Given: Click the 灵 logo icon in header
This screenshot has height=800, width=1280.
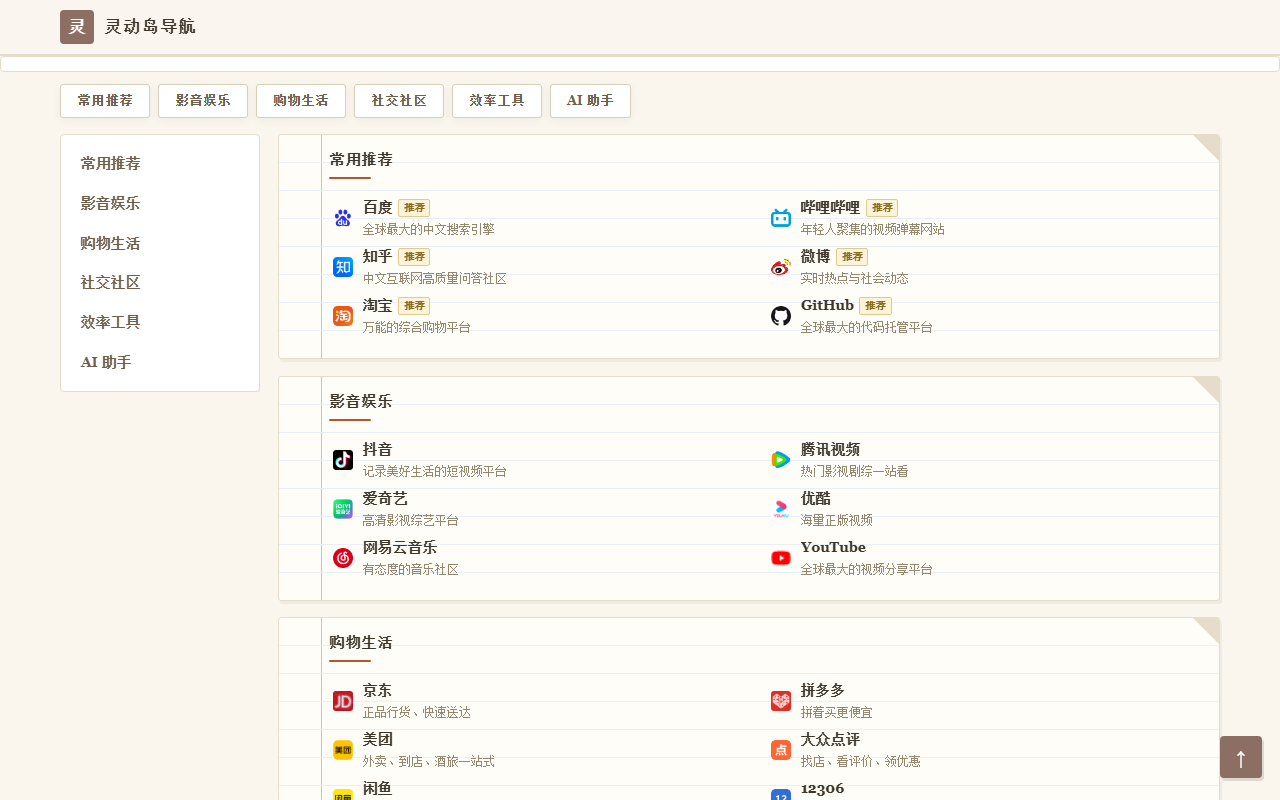Looking at the screenshot, I should (x=77, y=27).
